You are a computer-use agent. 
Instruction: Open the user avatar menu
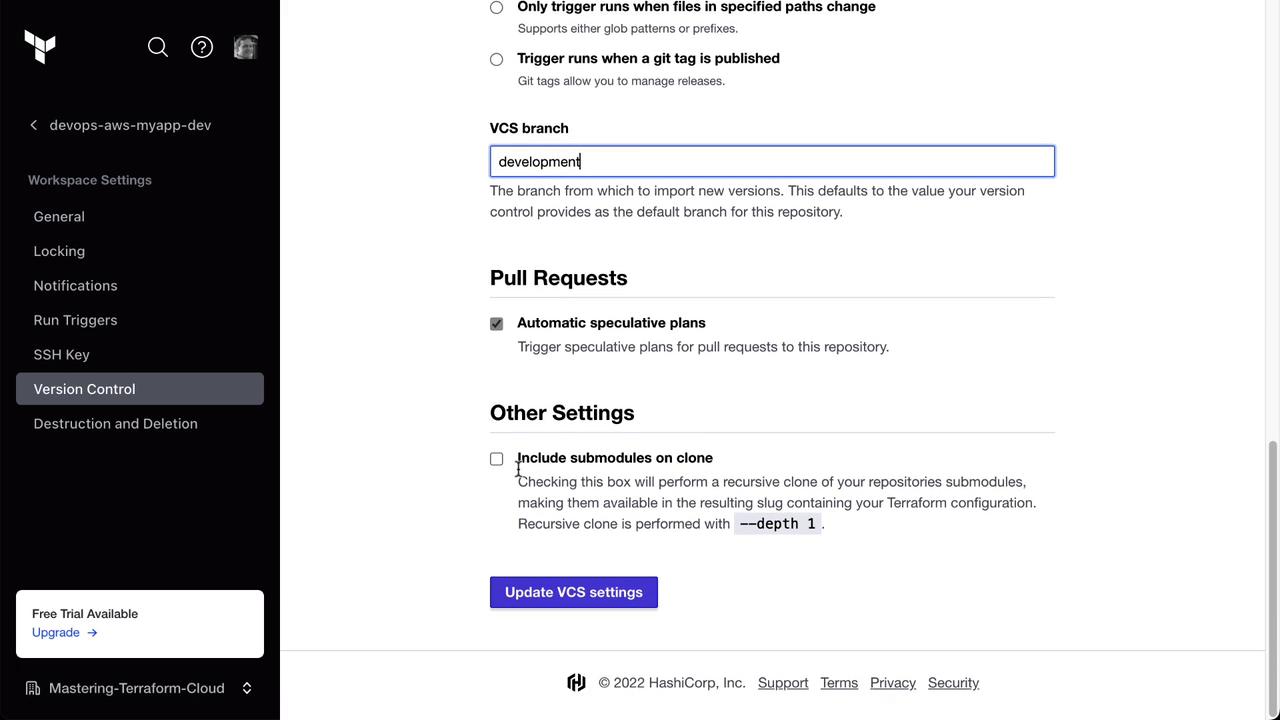click(x=246, y=47)
